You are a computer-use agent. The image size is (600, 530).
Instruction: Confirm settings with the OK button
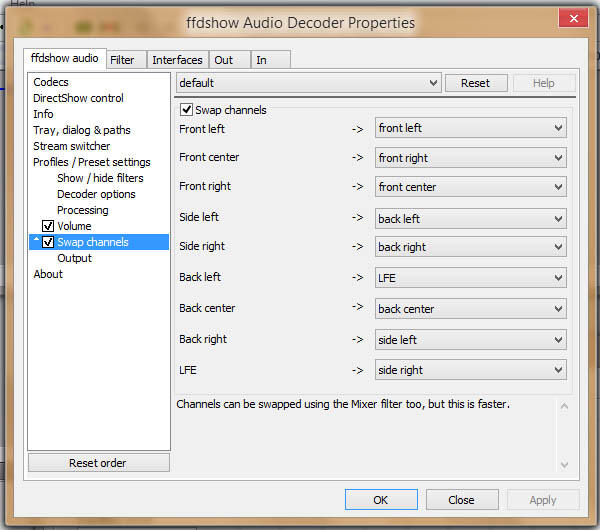coord(380,500)
